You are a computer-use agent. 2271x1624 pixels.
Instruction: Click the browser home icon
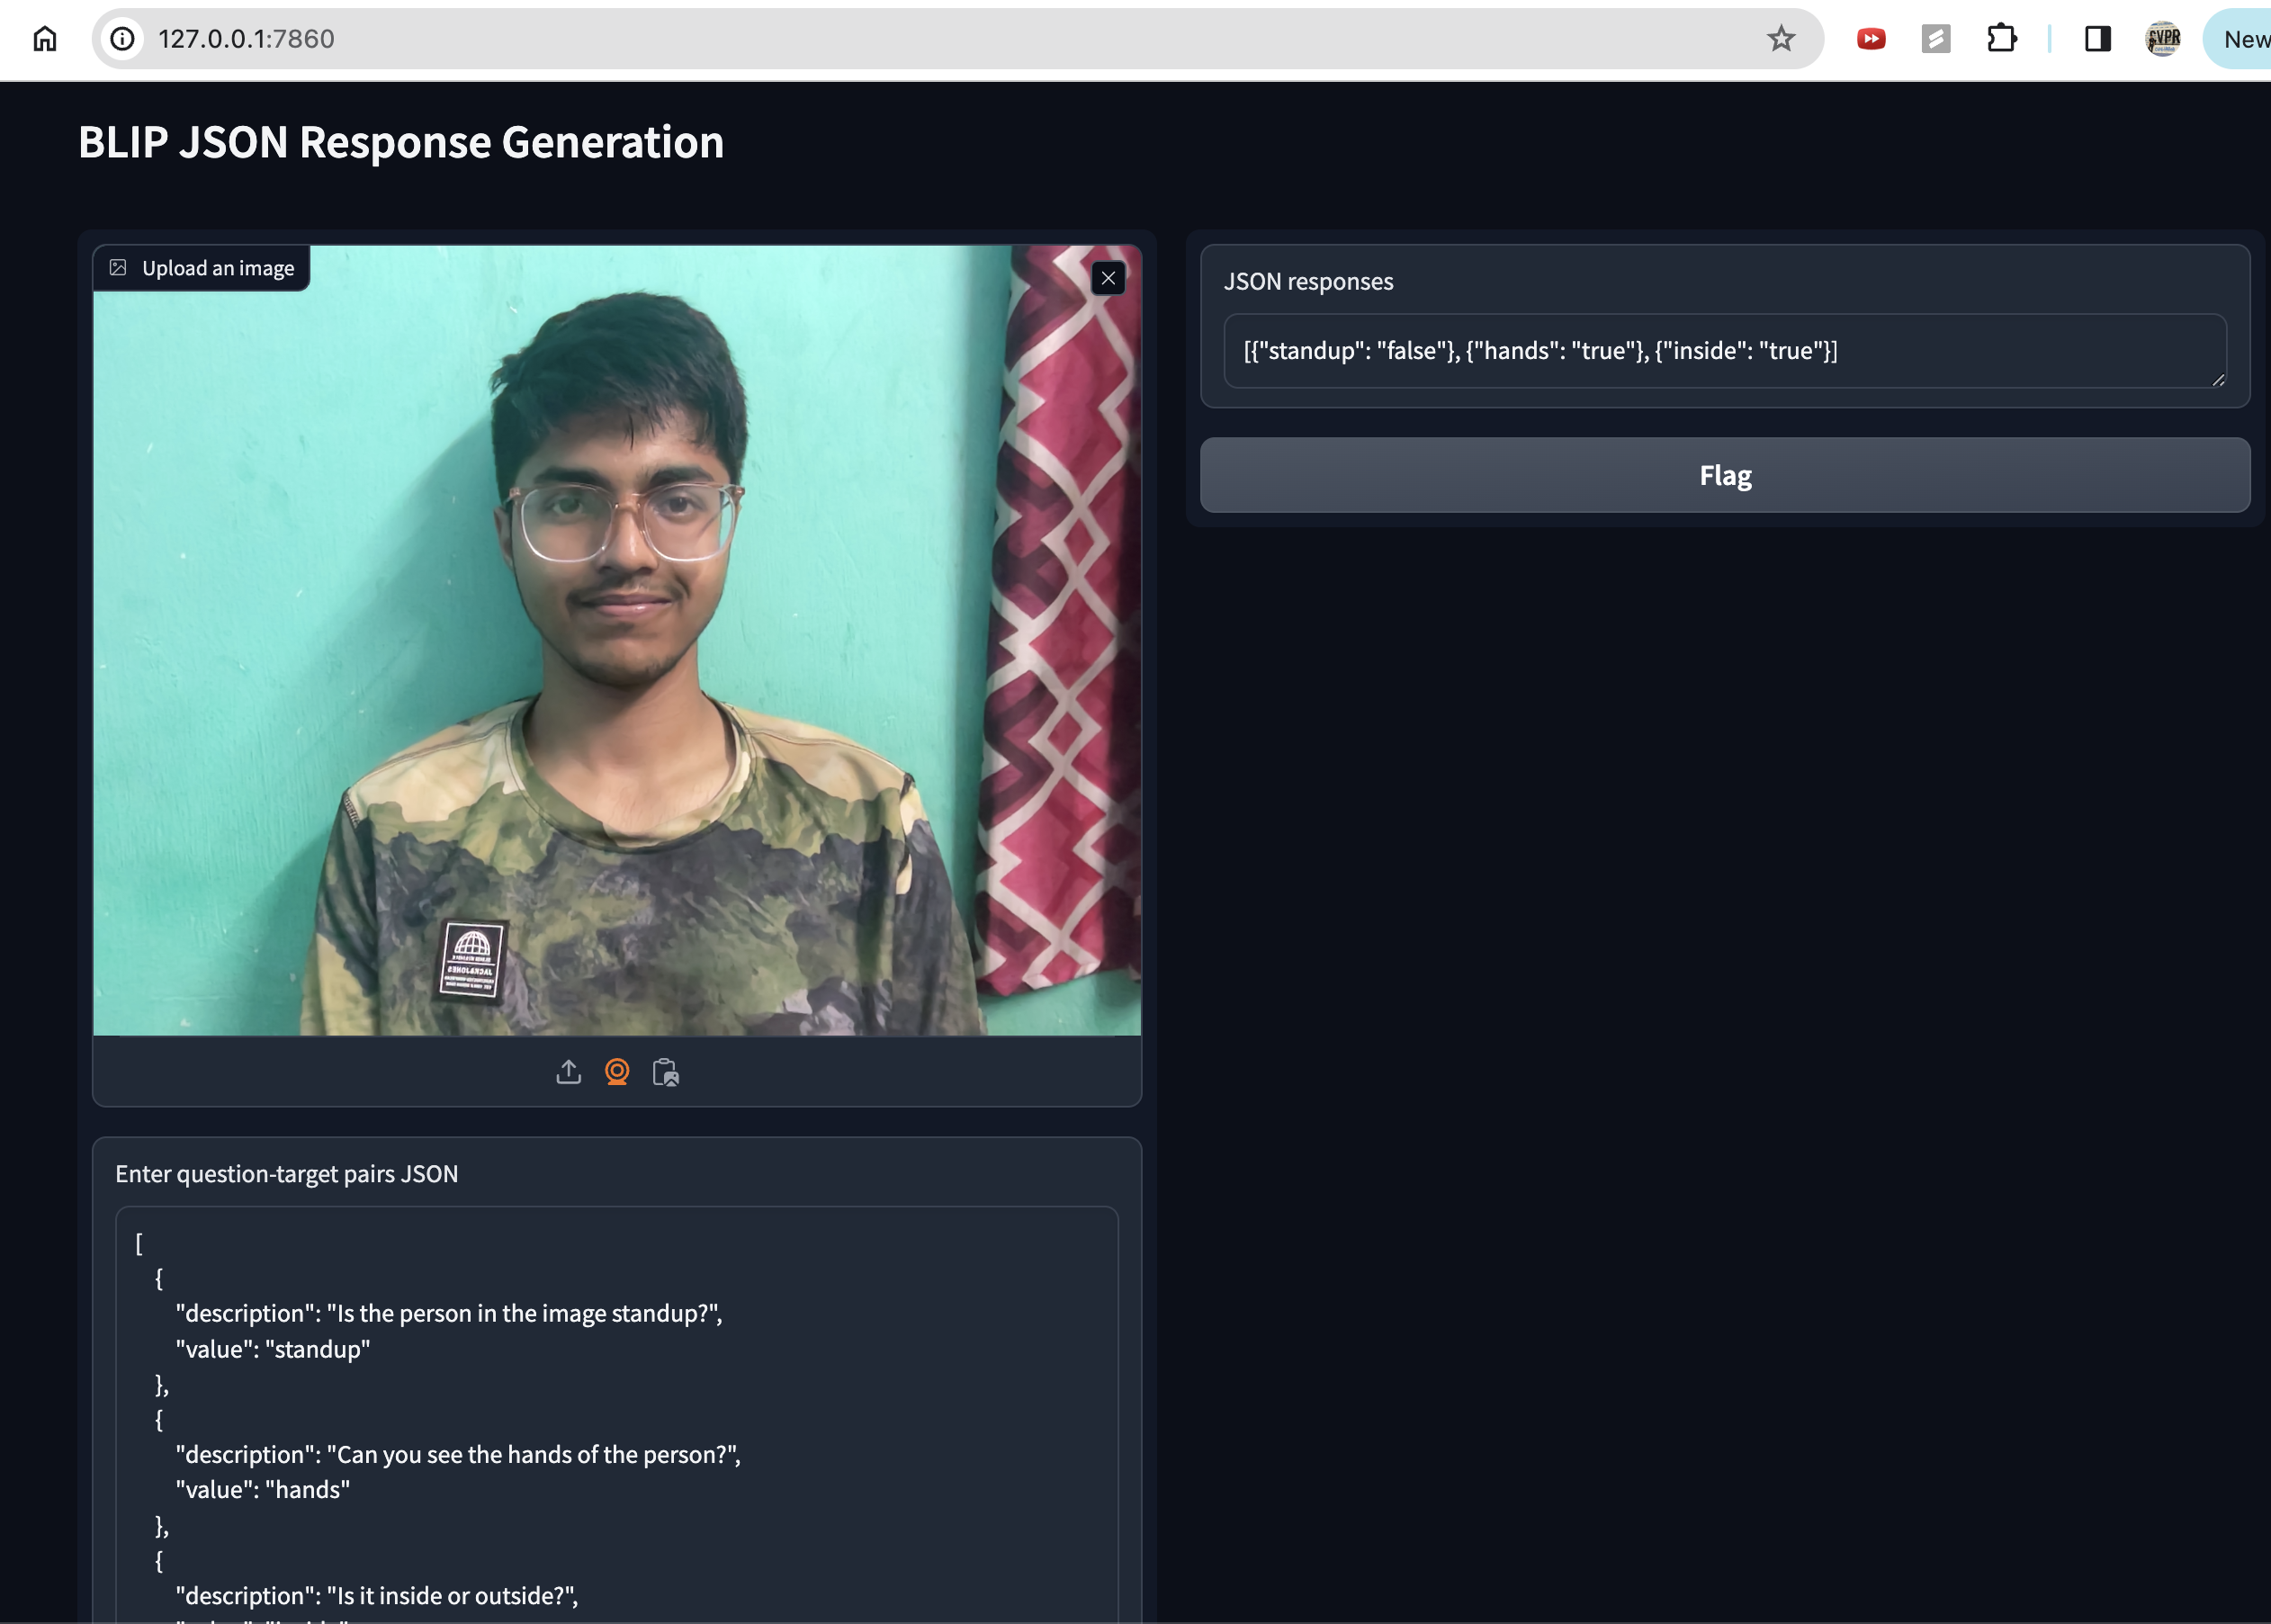pos(45,39)
